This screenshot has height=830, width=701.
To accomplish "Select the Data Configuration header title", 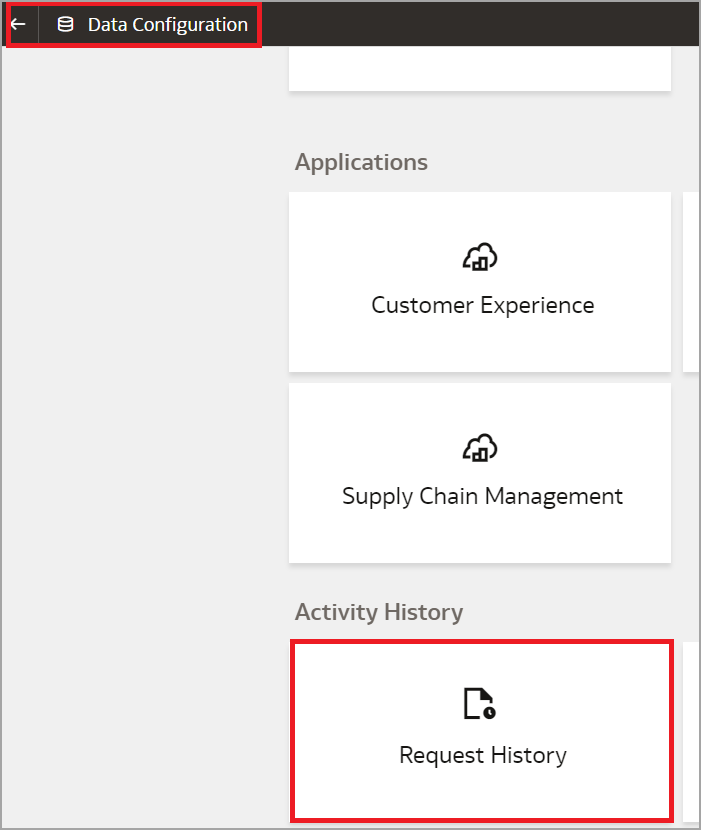I will (x=167, y=24).
